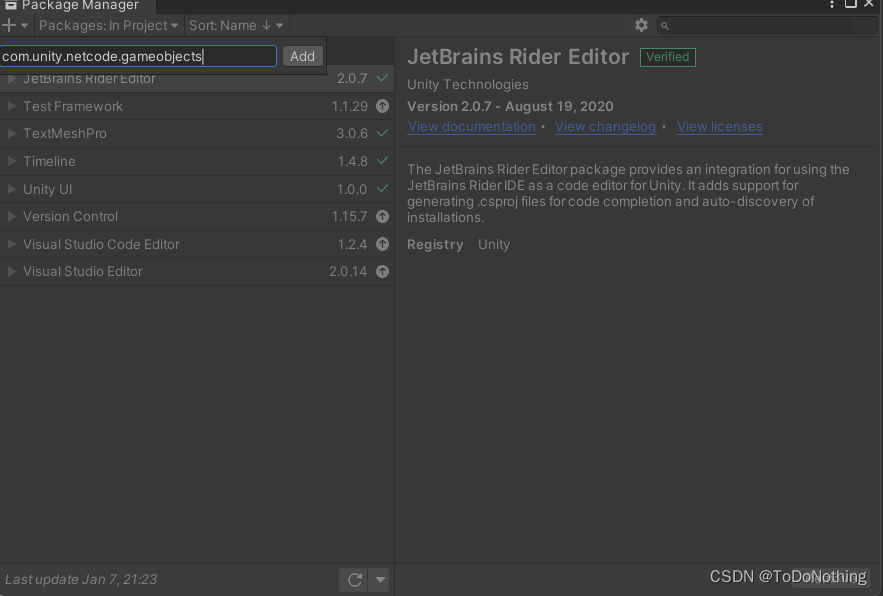Expand the Version Control package
883x596 pixels.
(x=11, y=216)
